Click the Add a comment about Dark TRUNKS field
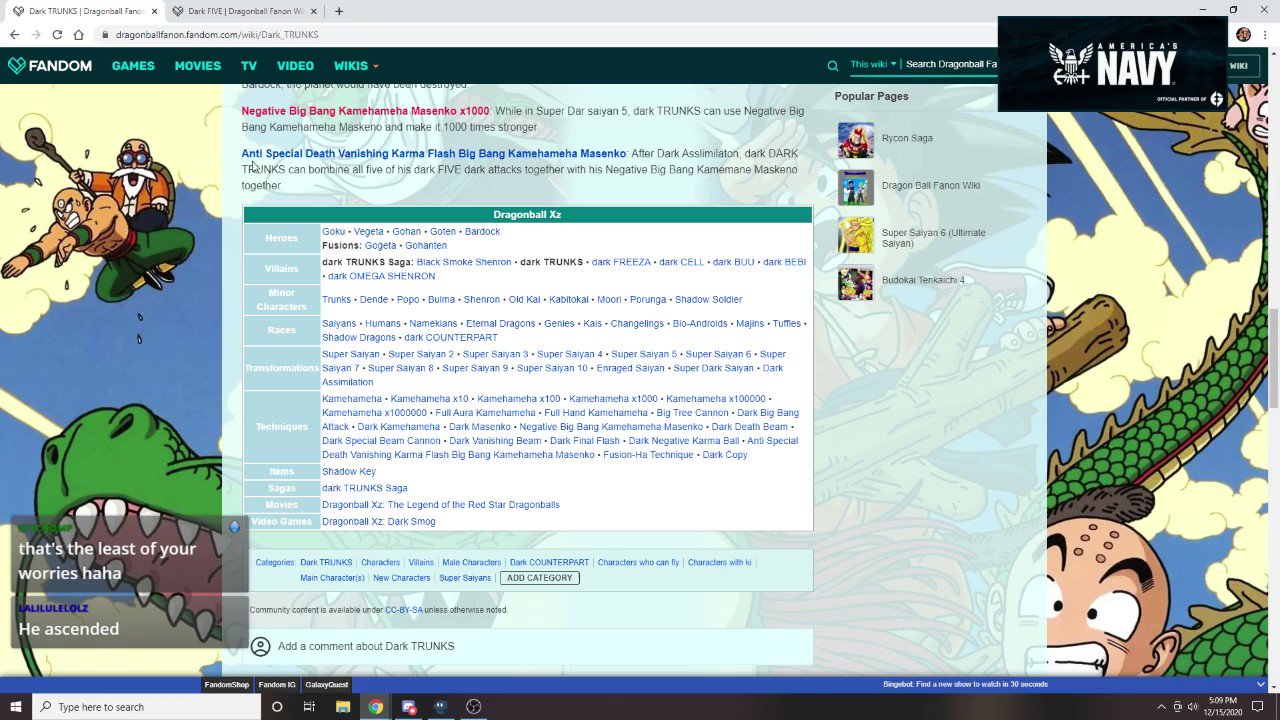The width and height of the screenshot is (1280, 720). point(366,647)
